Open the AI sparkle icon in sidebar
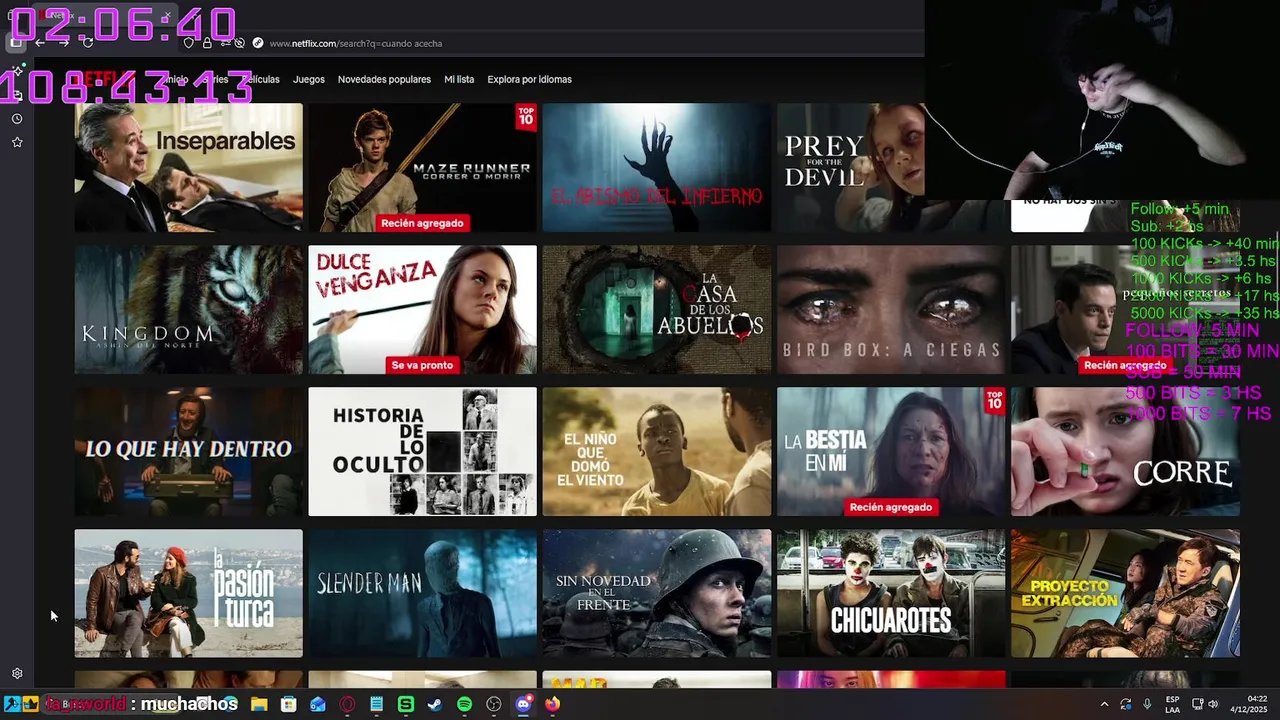Viewport: 1280px width, 720px height. coord(17,72)
